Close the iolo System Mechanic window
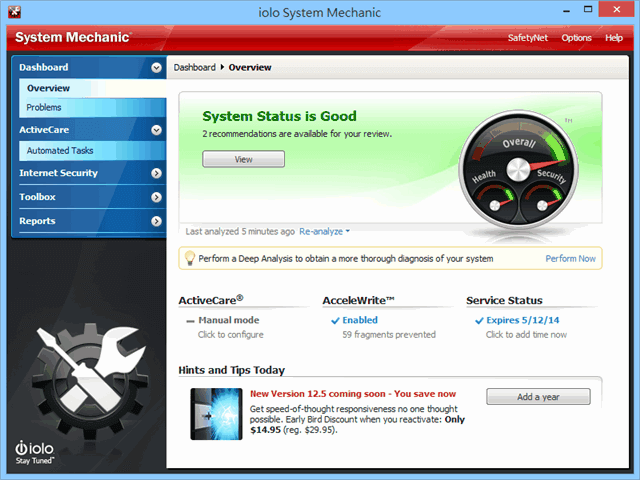The width and height of the screenshot is (640, 480). click(x=616, y=9)
